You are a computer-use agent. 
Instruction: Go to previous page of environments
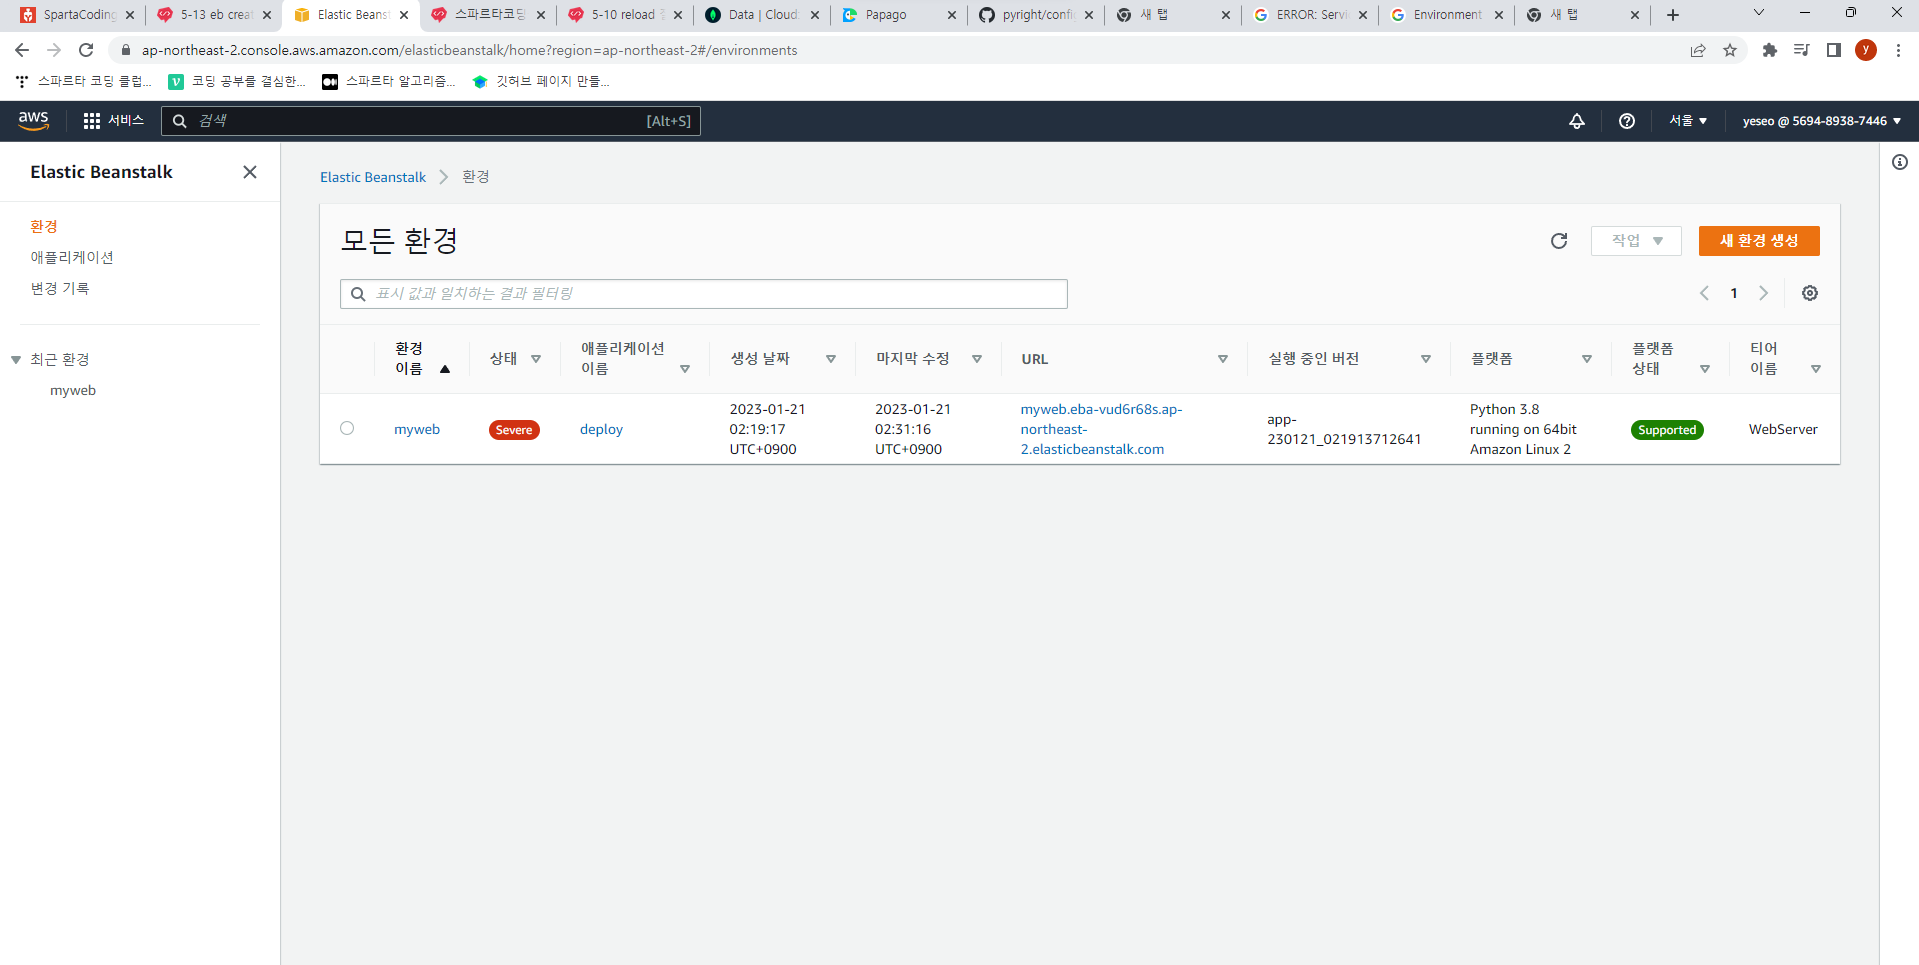(1704, 293)
